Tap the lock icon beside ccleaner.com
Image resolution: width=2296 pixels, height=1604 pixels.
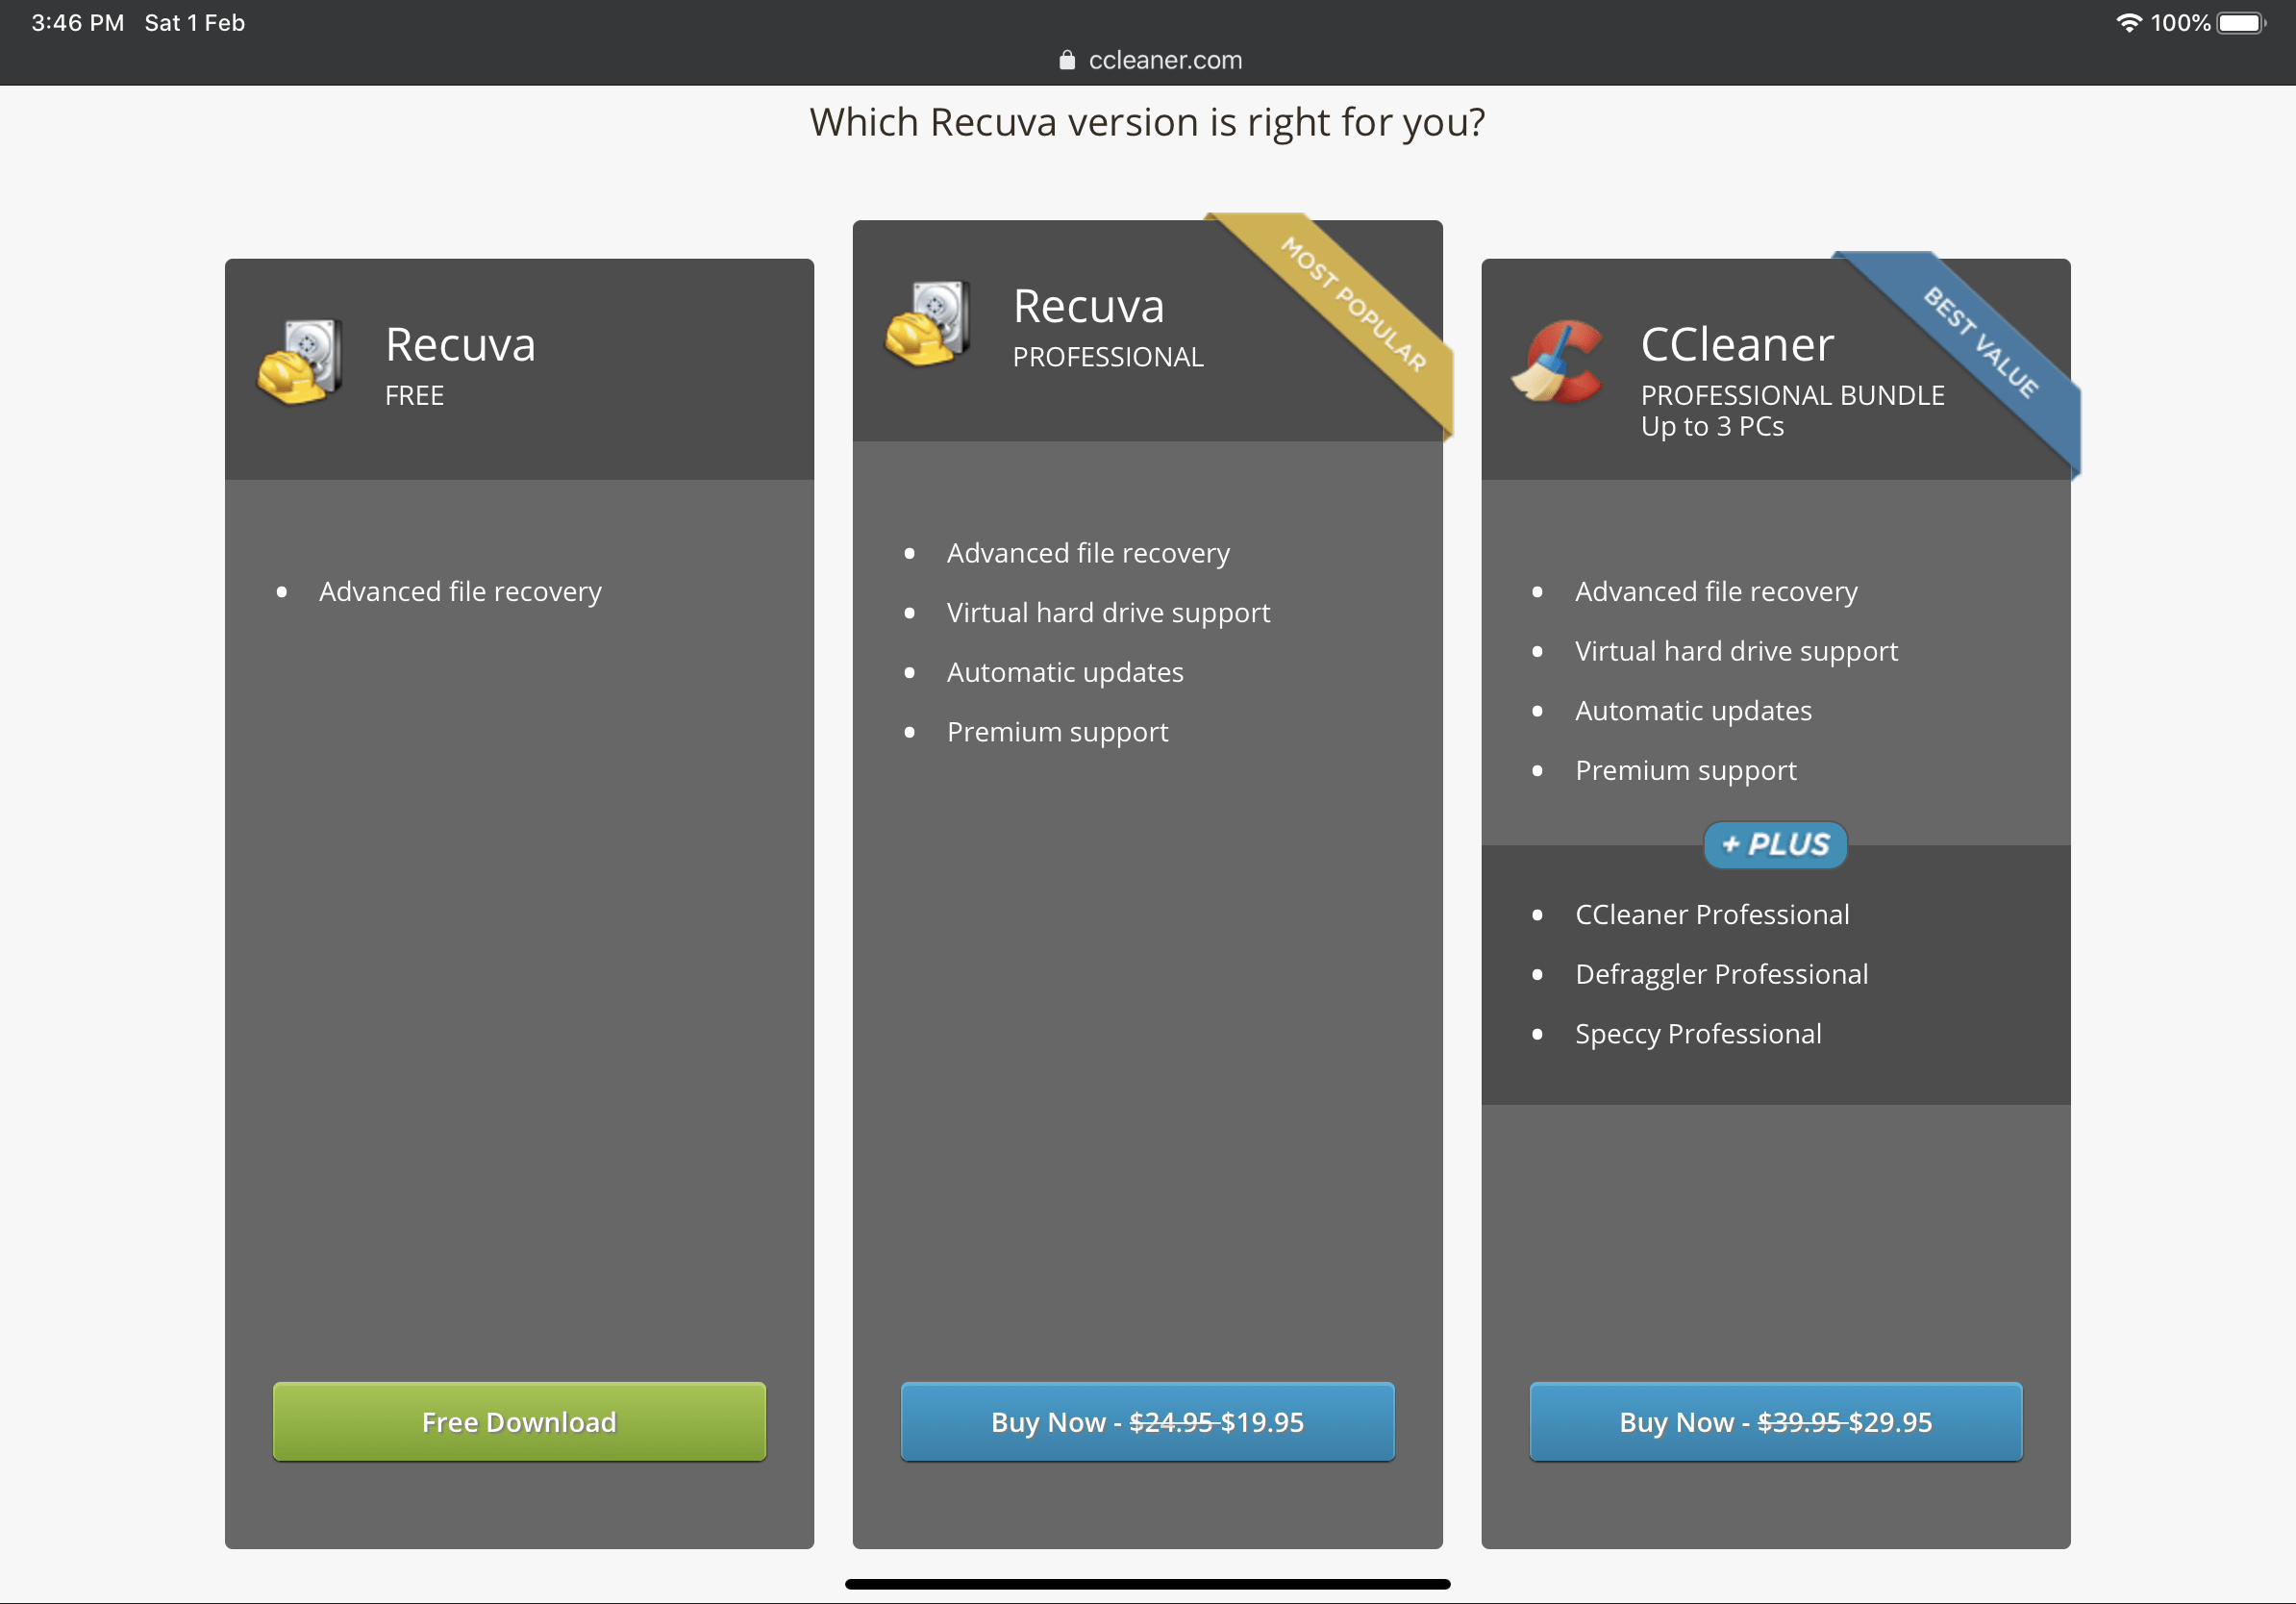click(1067, 60)
